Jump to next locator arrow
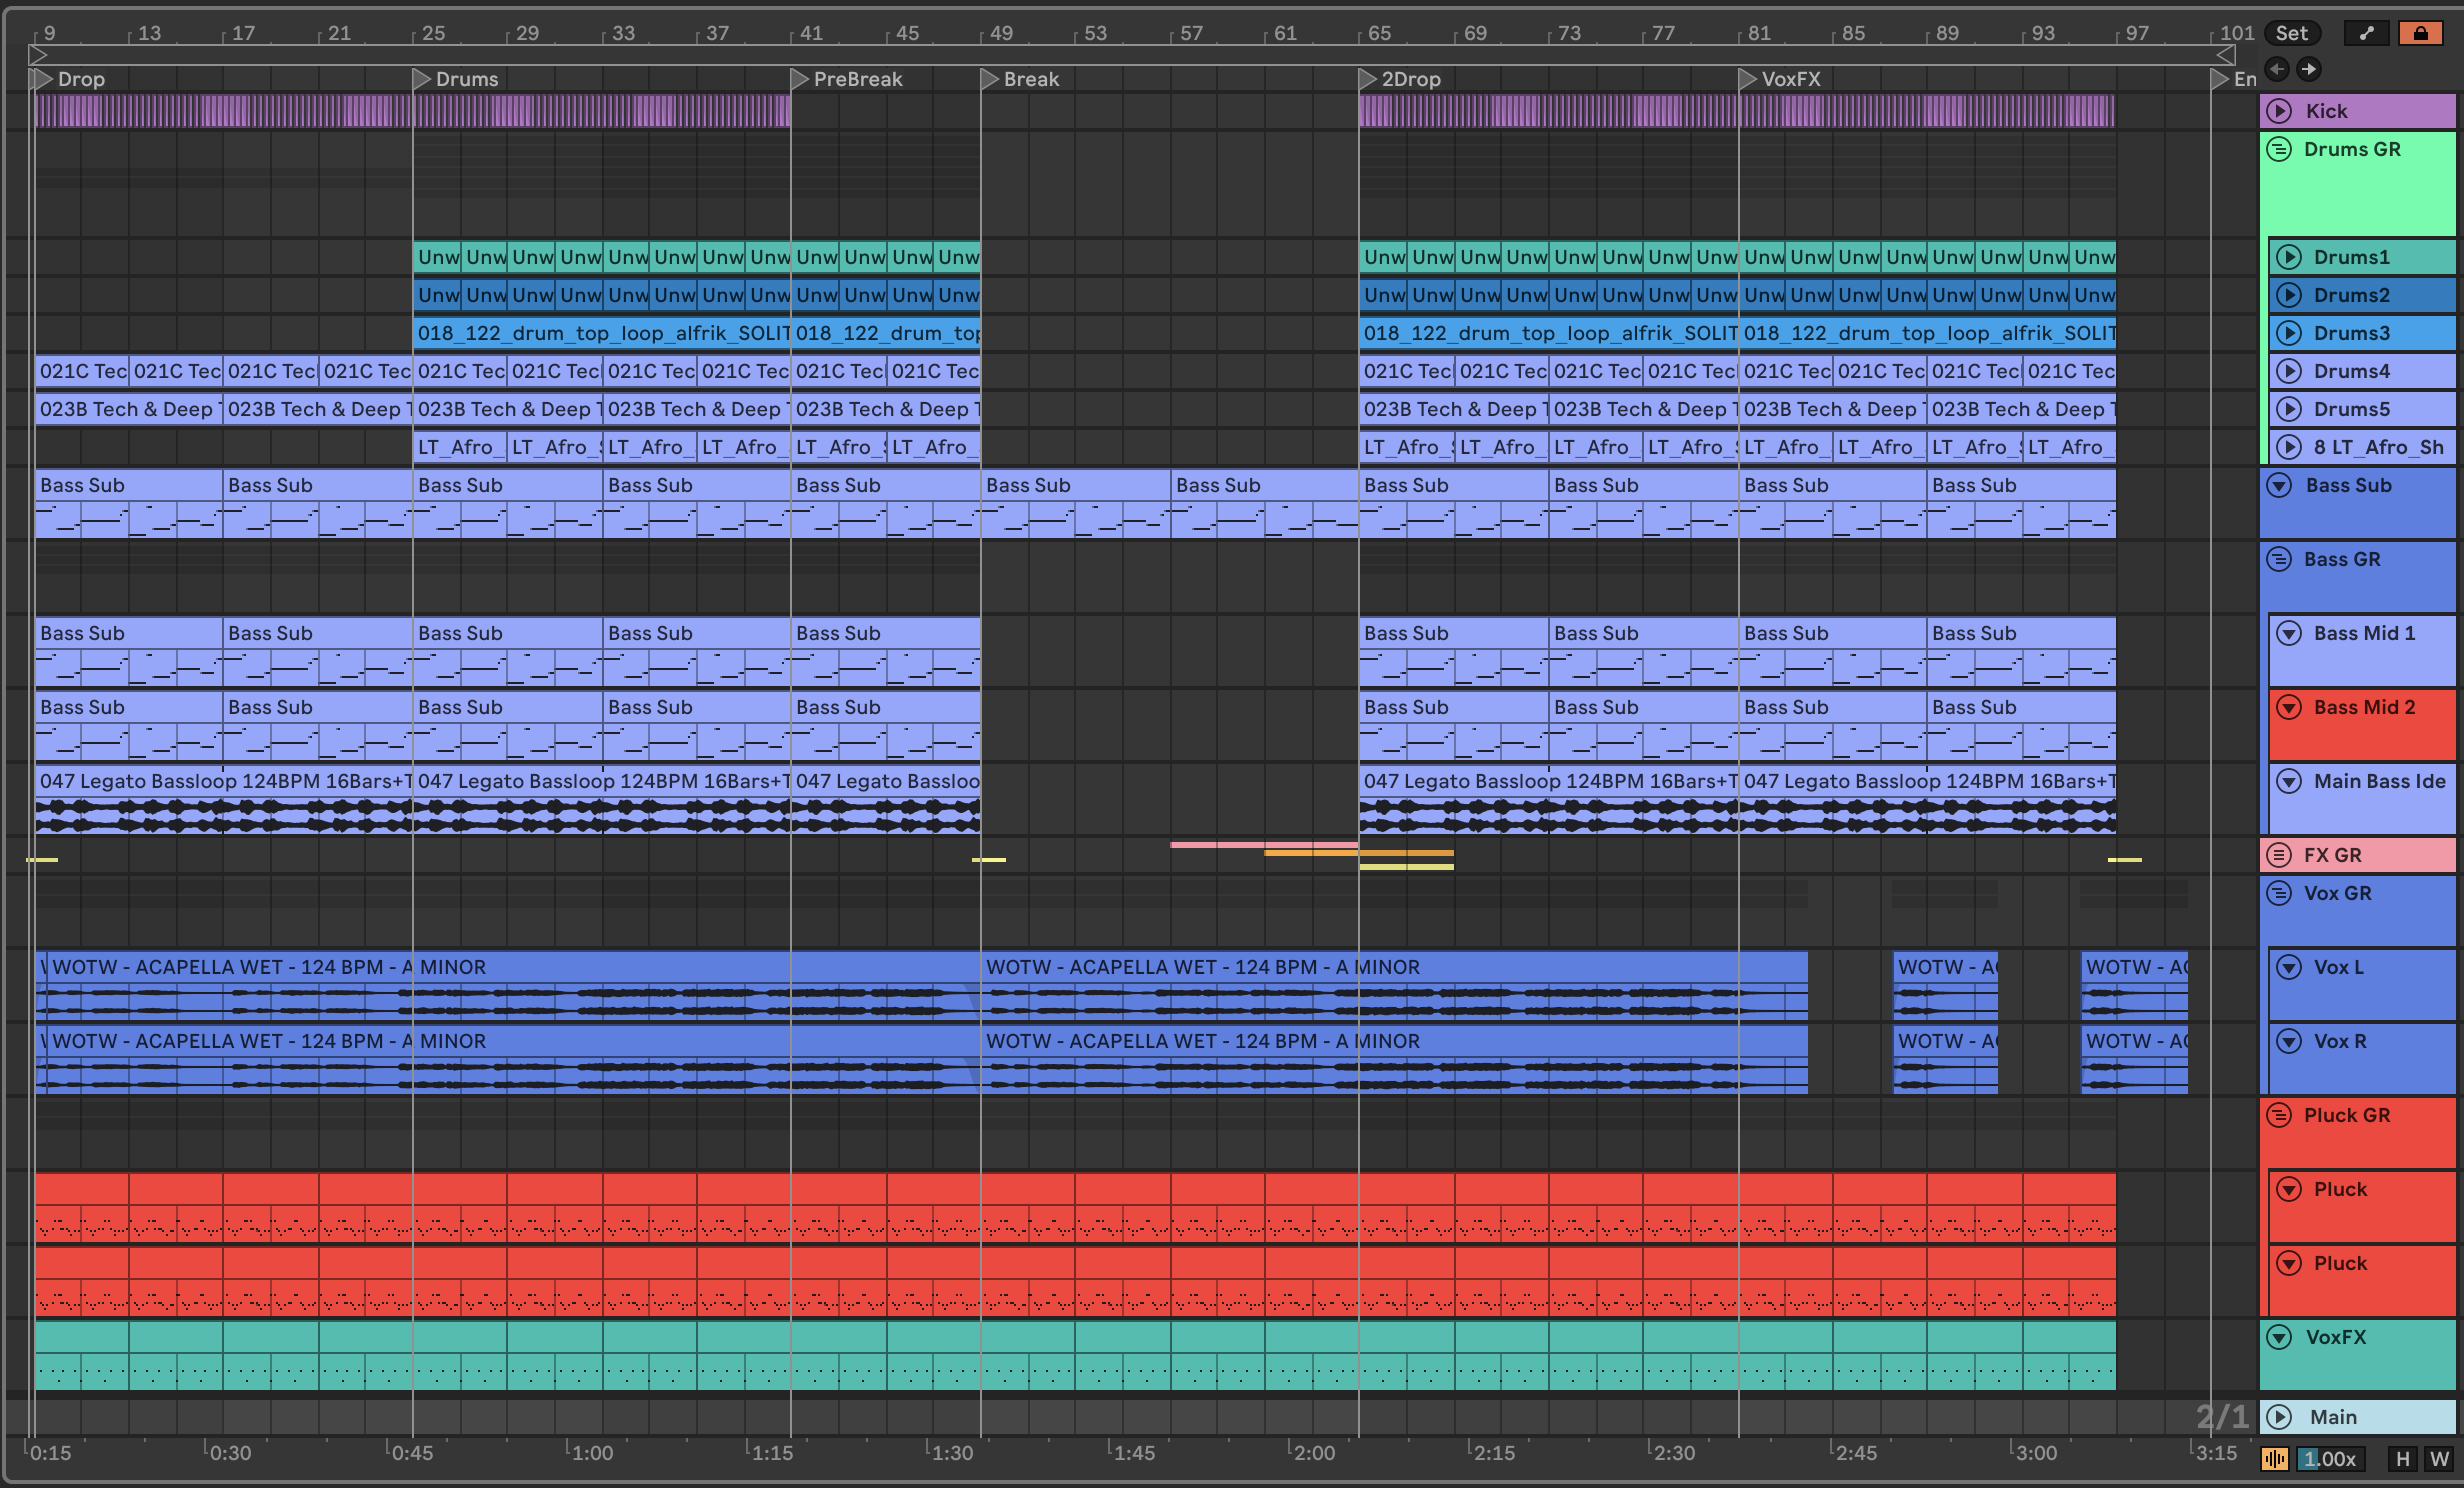Viewport: 2464px width, 1488px height. [2308, 69]
